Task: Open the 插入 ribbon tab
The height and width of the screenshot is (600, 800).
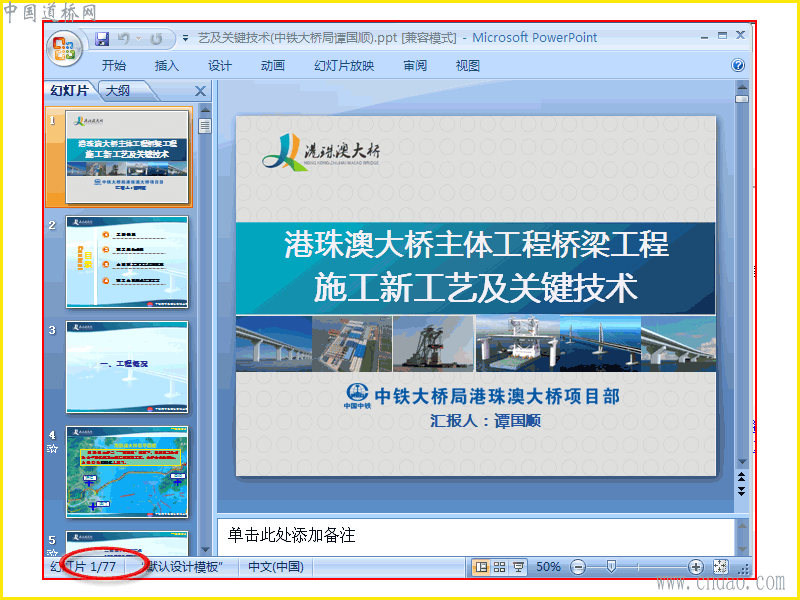Action: (166, 66)
